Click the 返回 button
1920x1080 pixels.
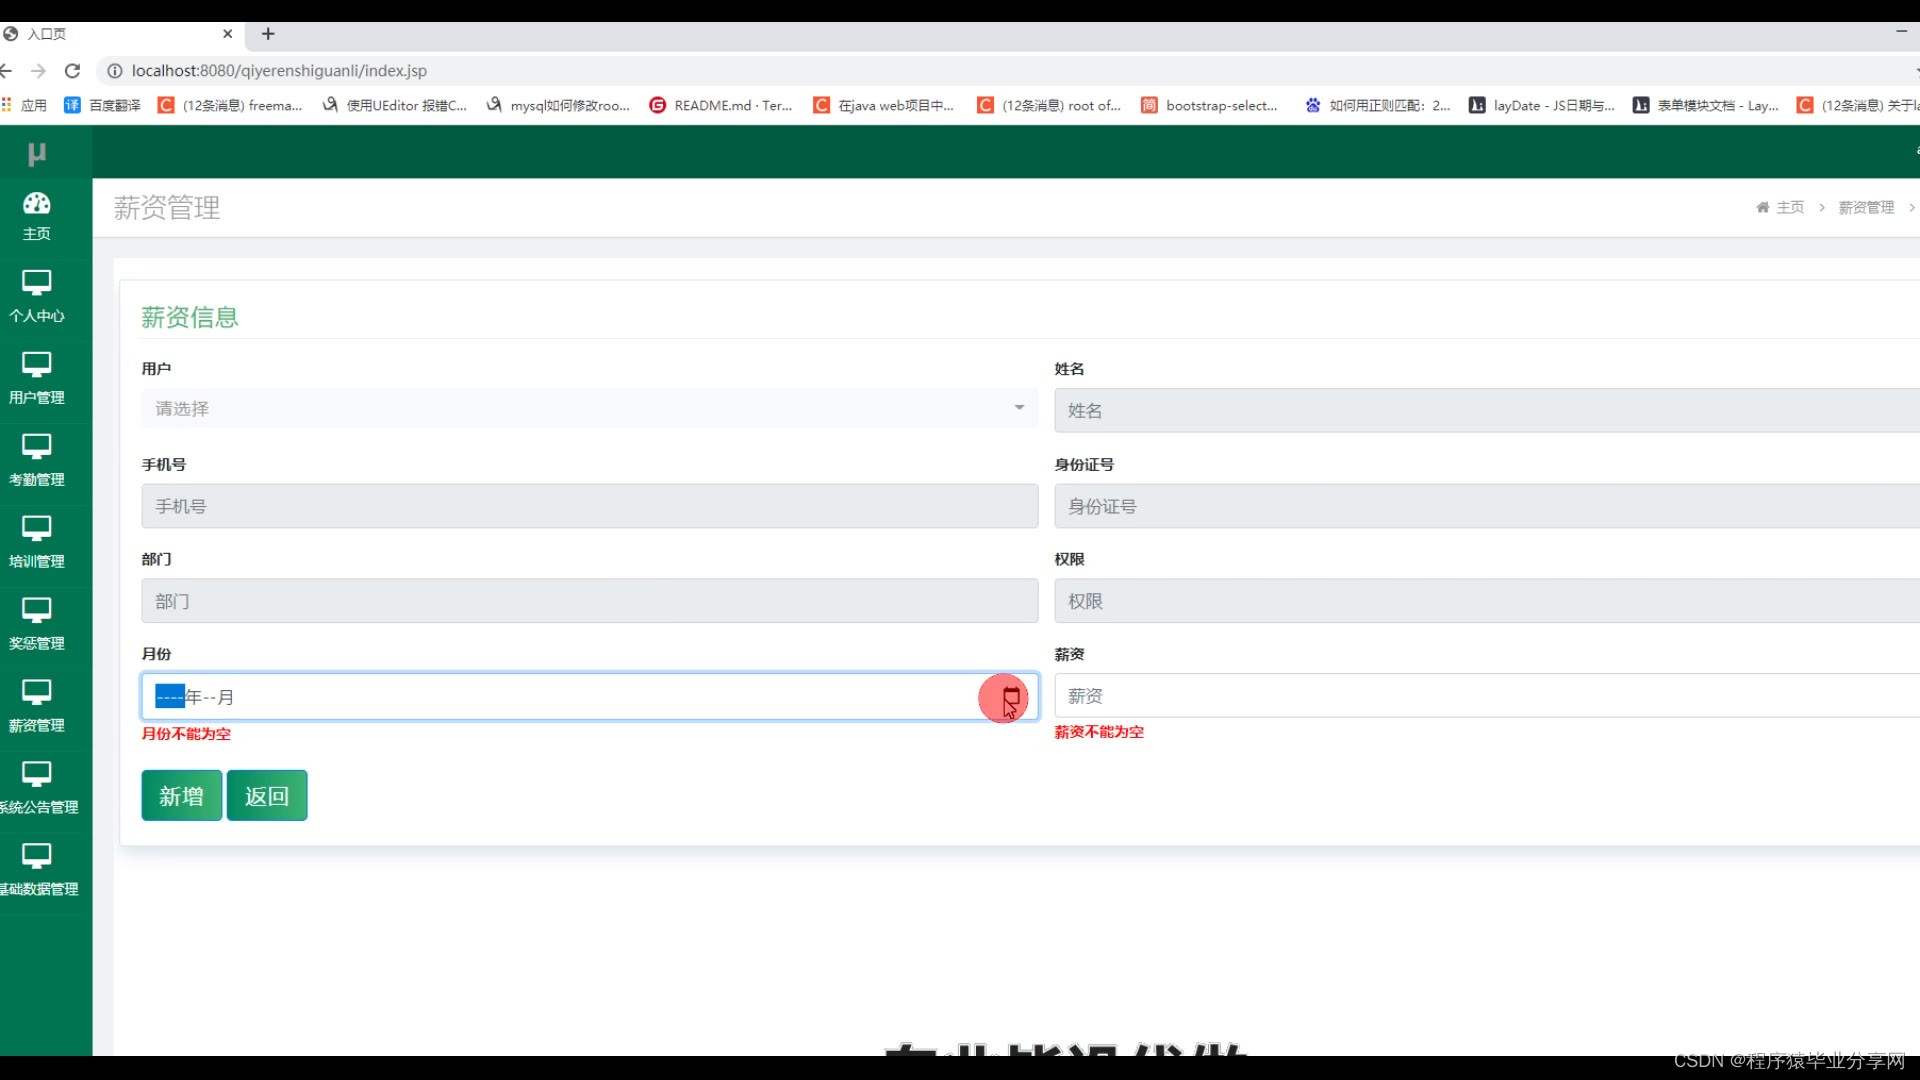(267, 796)
